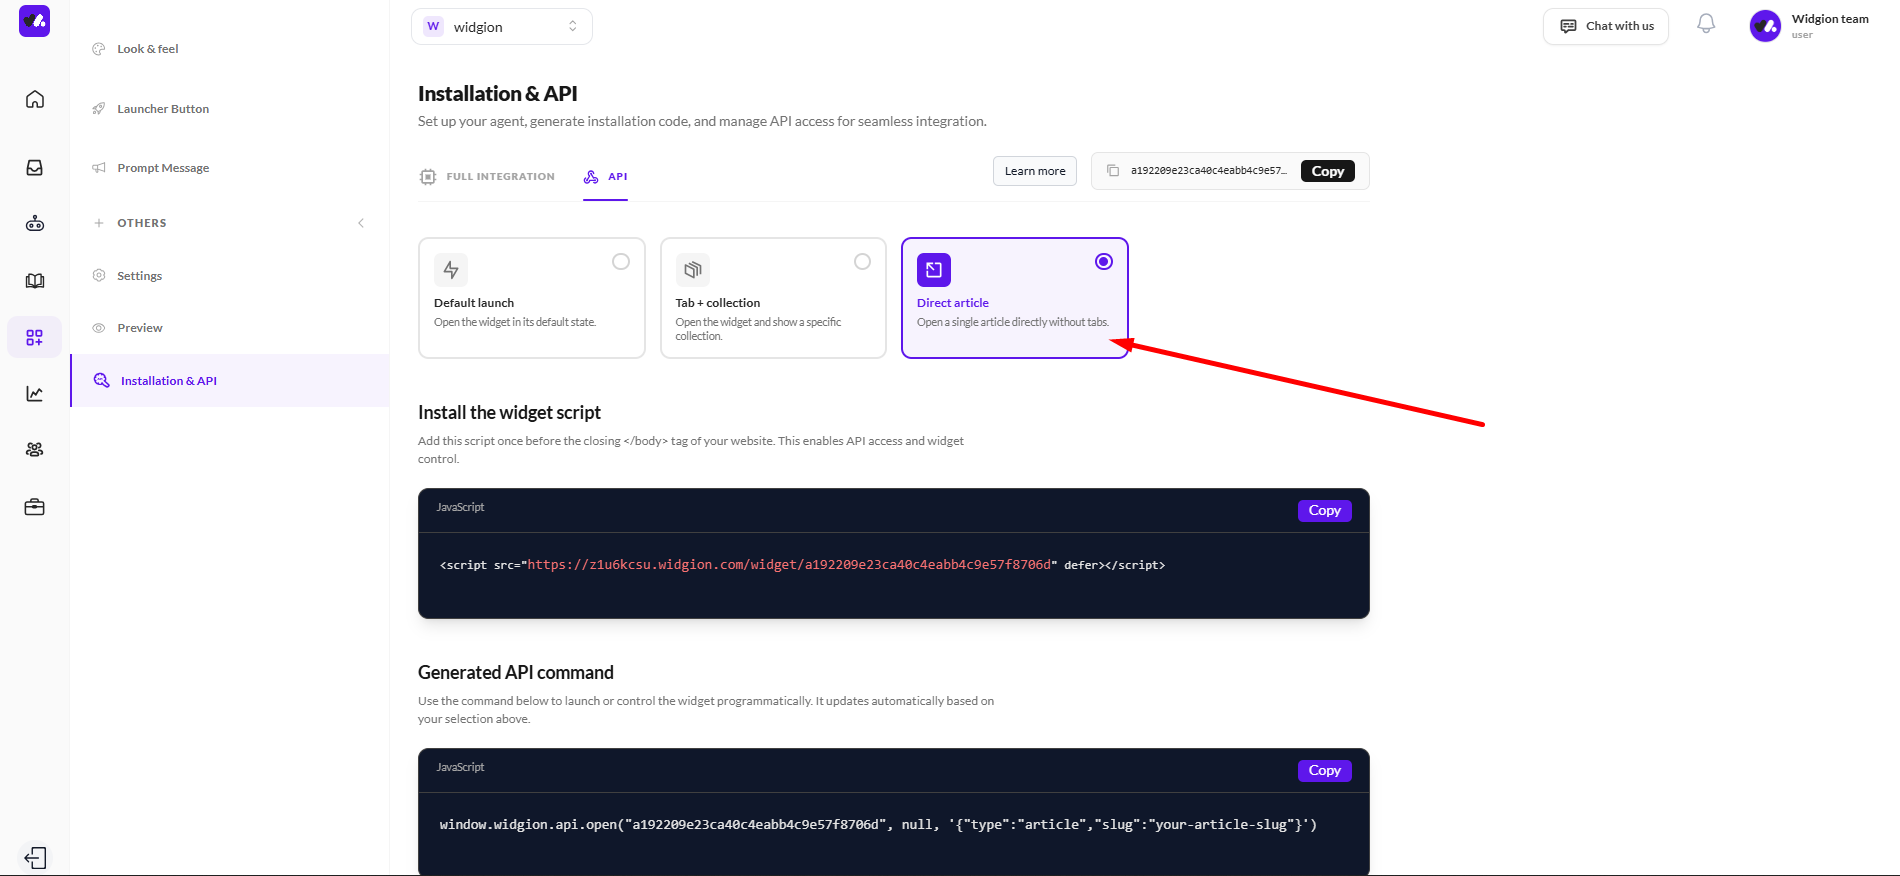Copy the agent ID key
1900x876 pixels.
1327,171
